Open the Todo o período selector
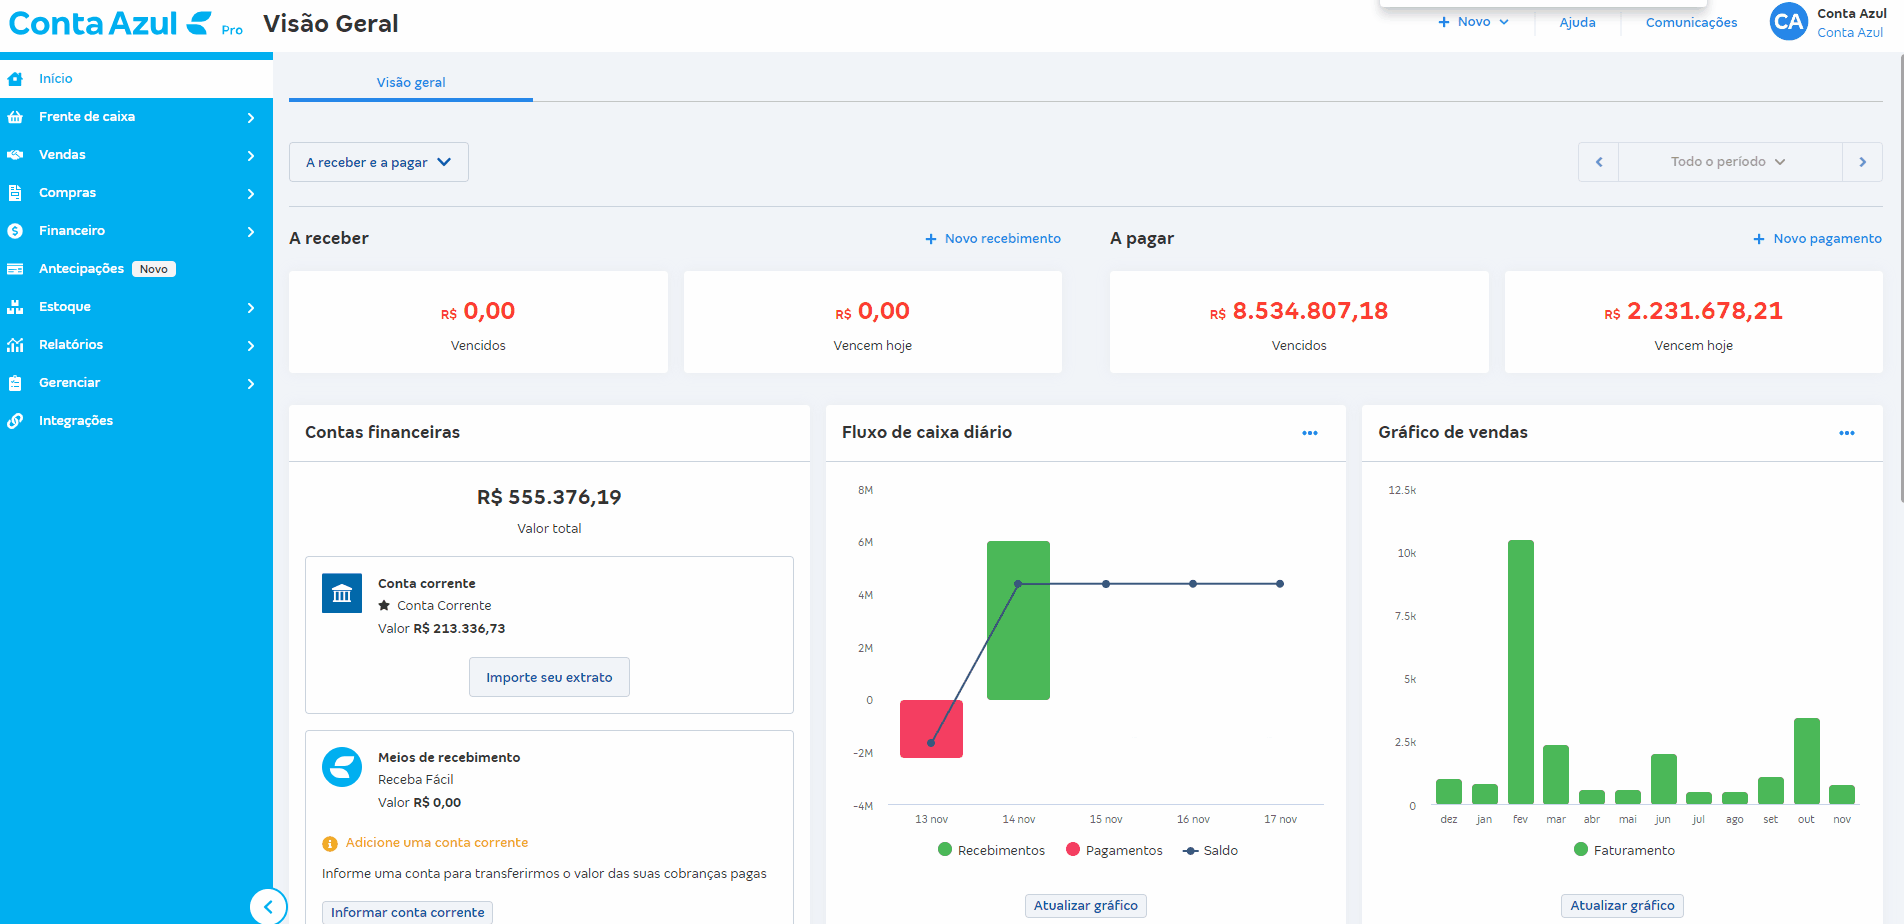Viewport: 1904px width, 924px height. [1729, 162]
